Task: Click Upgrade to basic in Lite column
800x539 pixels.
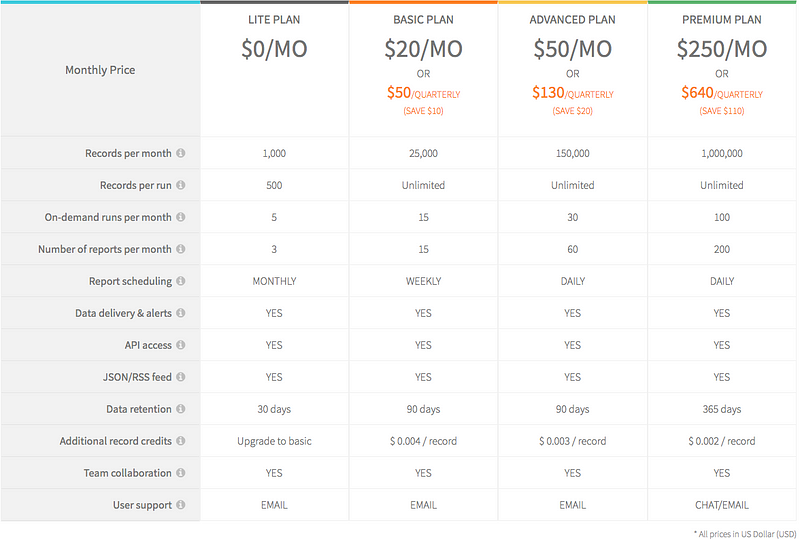Action: coord(274,441)
